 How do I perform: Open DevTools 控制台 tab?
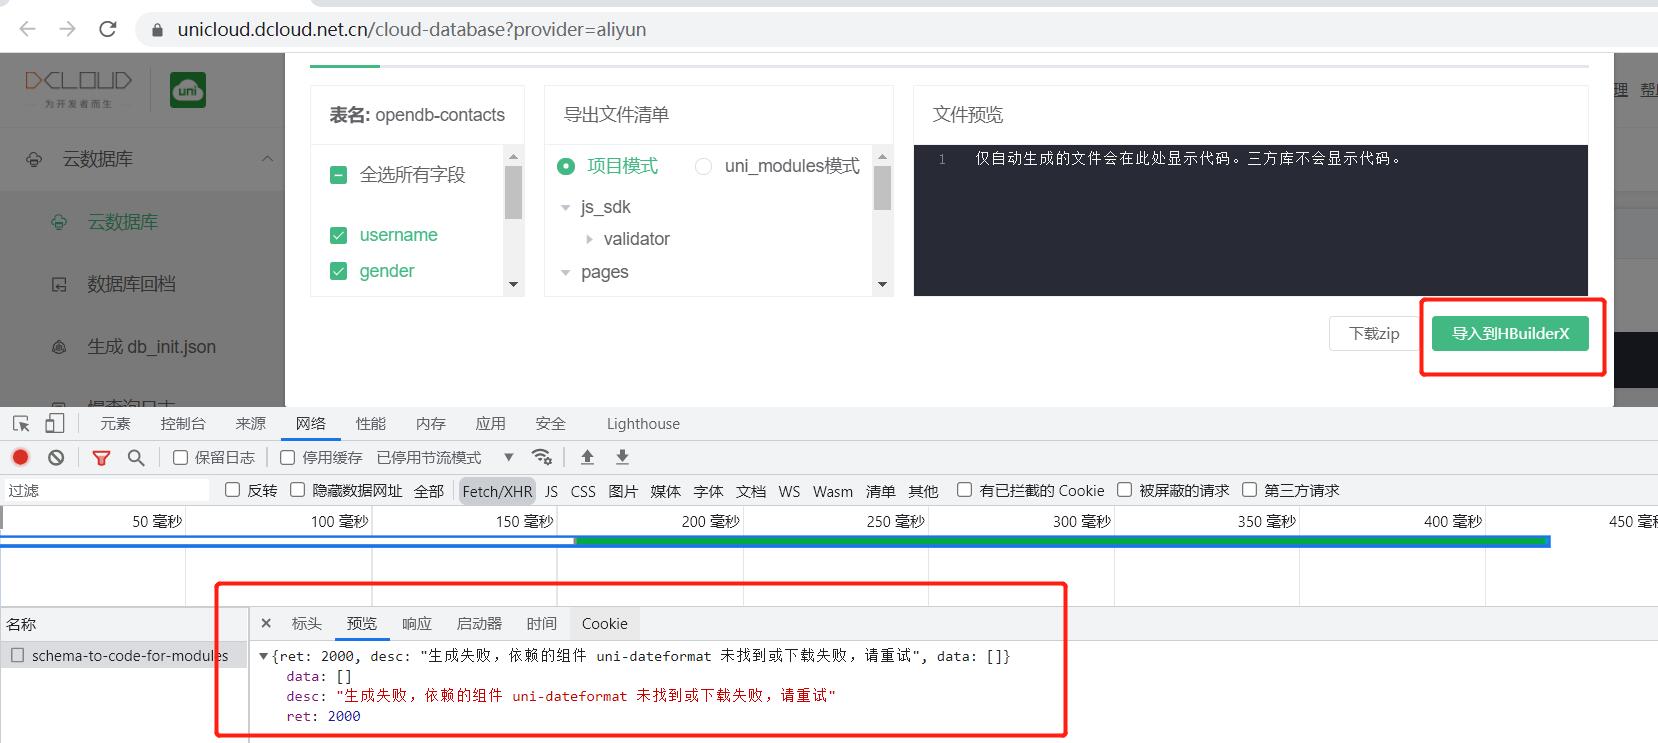[183, 424]
